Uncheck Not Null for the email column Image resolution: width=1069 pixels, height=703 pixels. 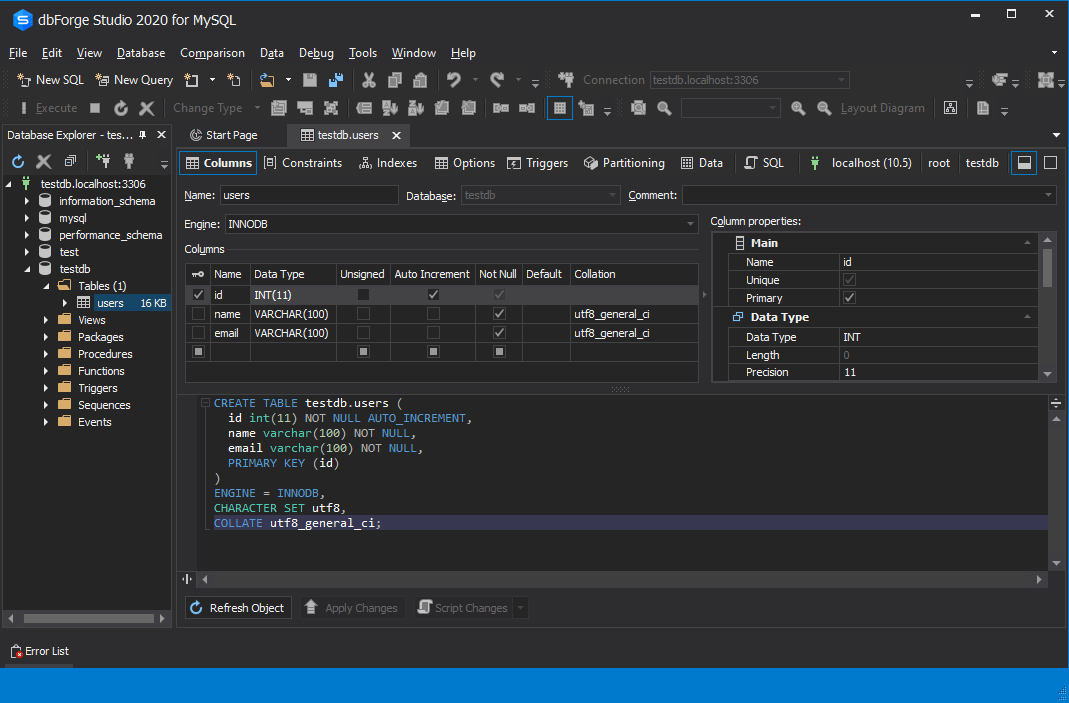pos(499,333)
